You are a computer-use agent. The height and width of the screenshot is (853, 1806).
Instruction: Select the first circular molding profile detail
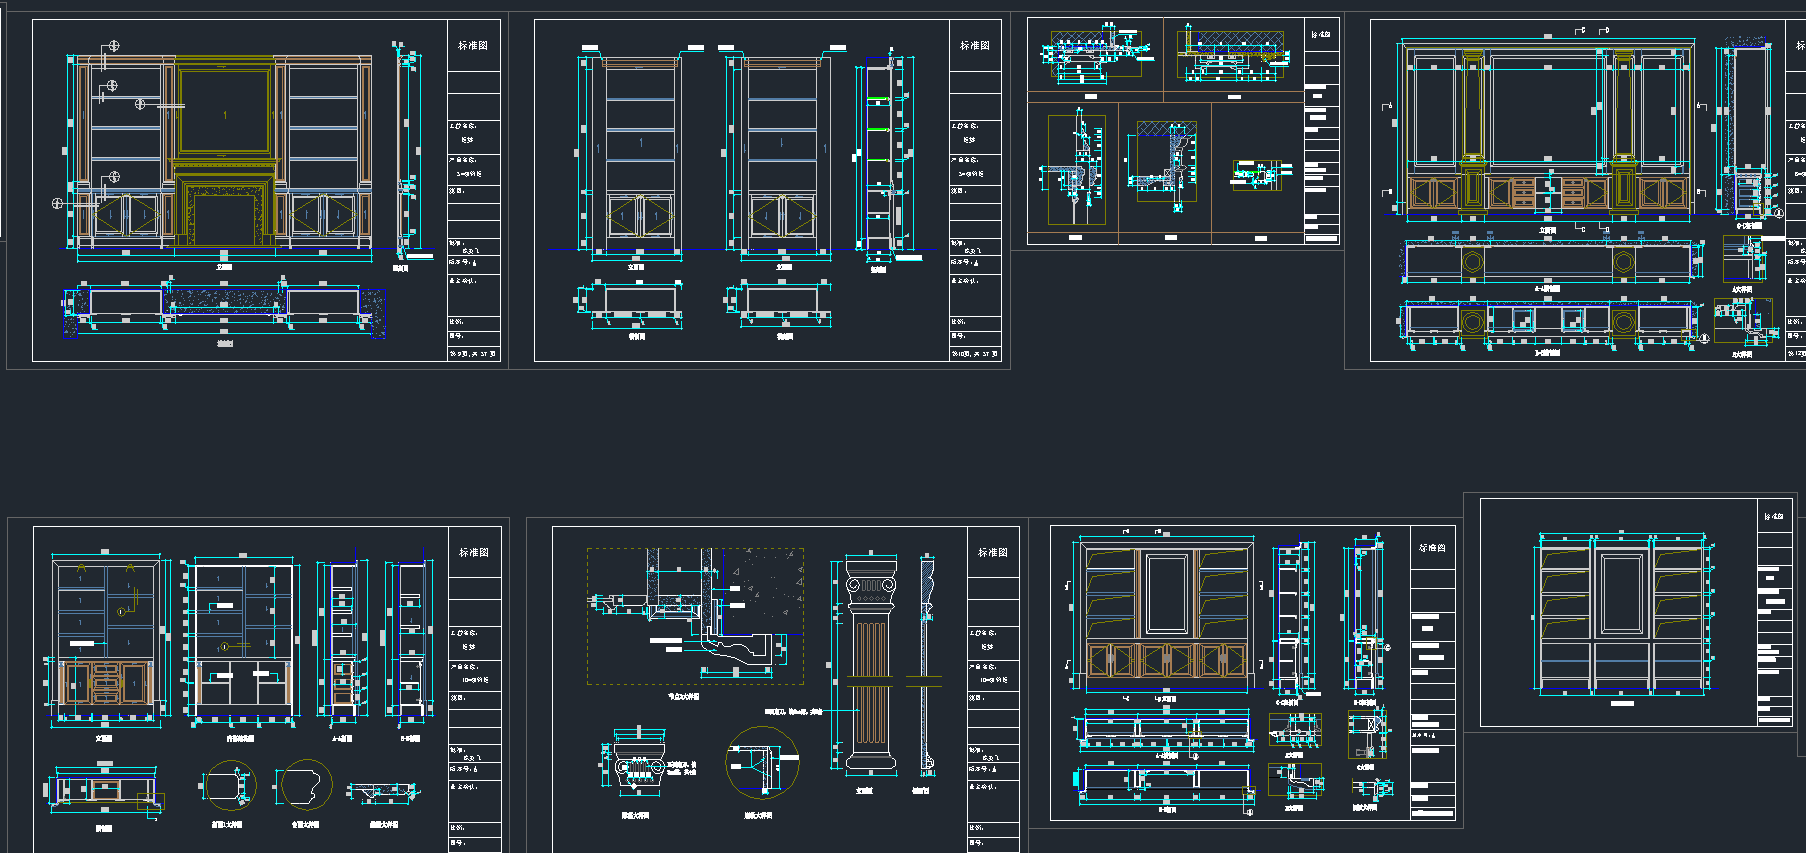coord(229,787)
